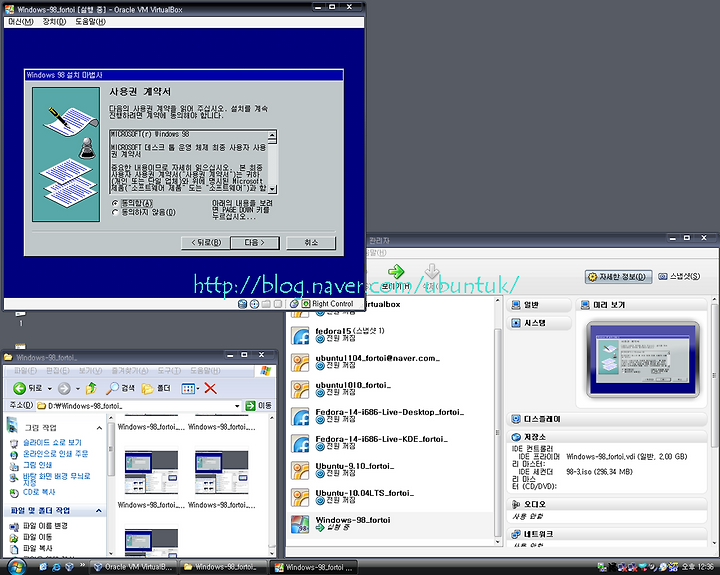The width and height of the screenshot is (720, 575).
Task: Click the gray discard arrow toolbar icon
Action: click(432, 271)
